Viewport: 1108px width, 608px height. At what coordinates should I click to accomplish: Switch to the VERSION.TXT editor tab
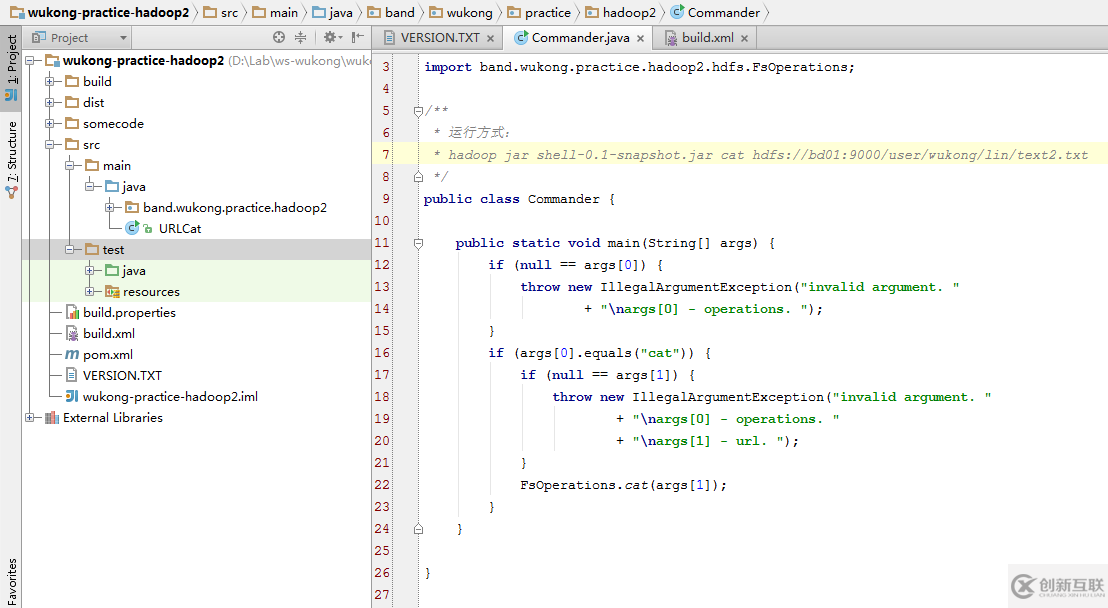(x=439, y=38)
